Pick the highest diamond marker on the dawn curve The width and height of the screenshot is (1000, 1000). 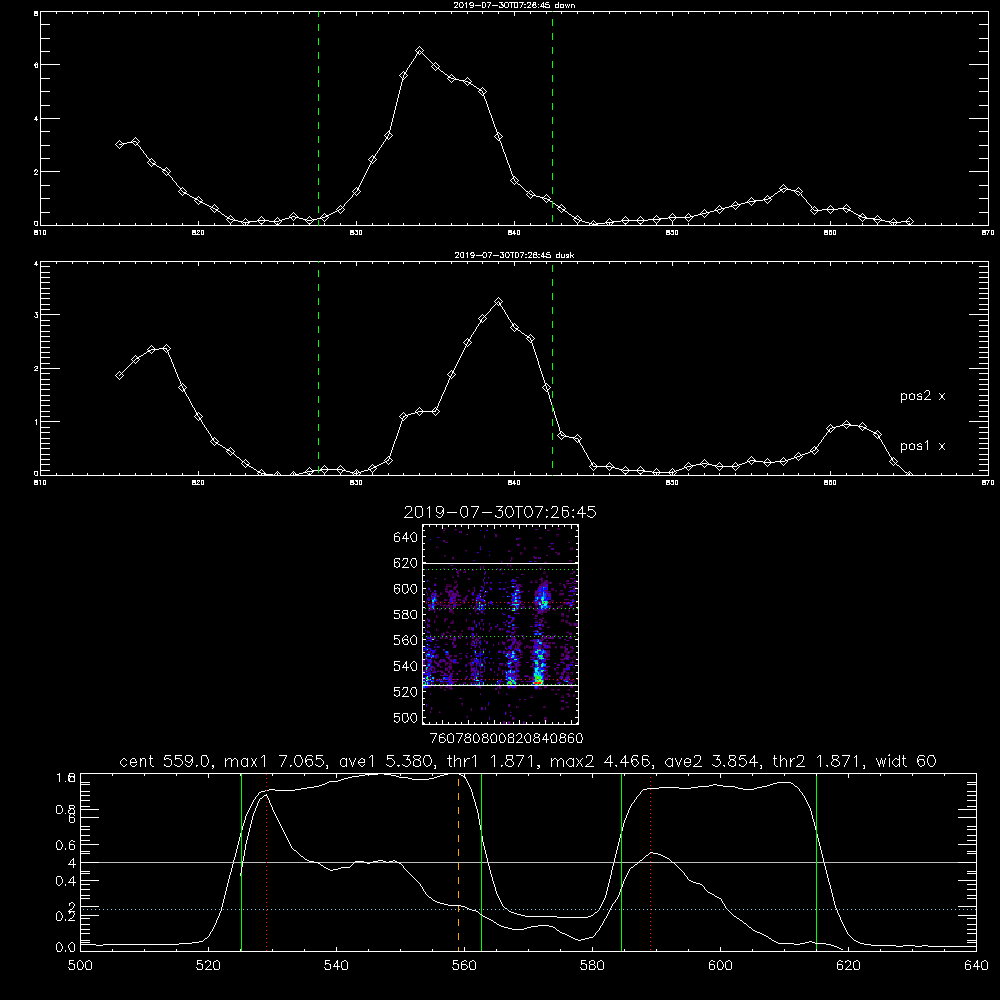pyautogui.click(x=419, y=50)
